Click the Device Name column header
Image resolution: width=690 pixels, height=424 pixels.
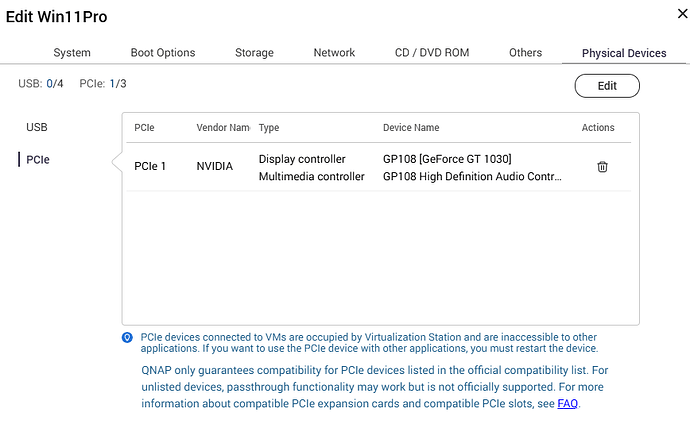tap(411, 128)
